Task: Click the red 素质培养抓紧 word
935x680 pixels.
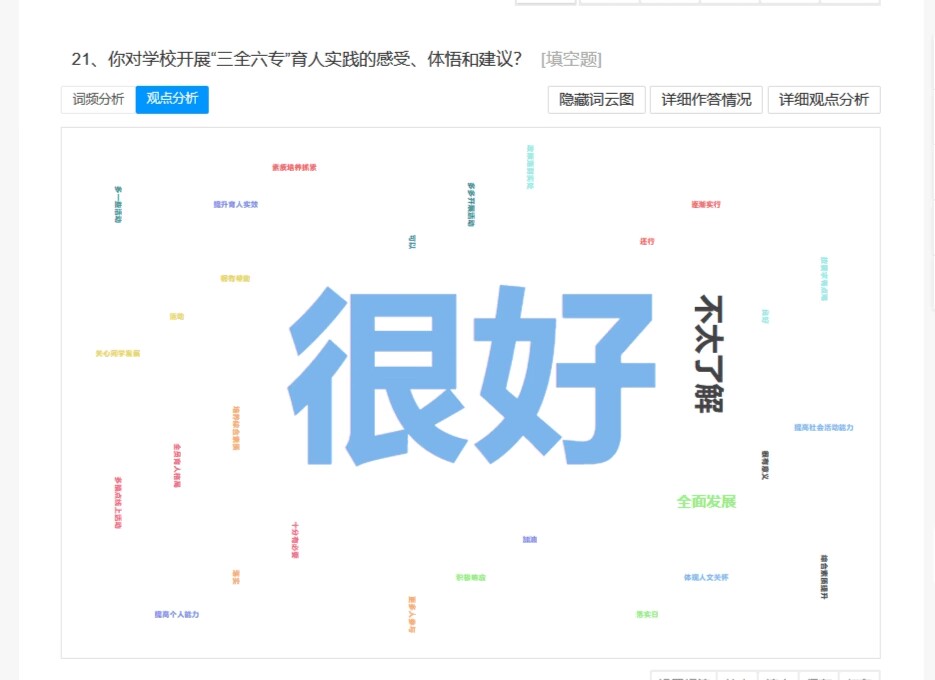Action: 294,168
